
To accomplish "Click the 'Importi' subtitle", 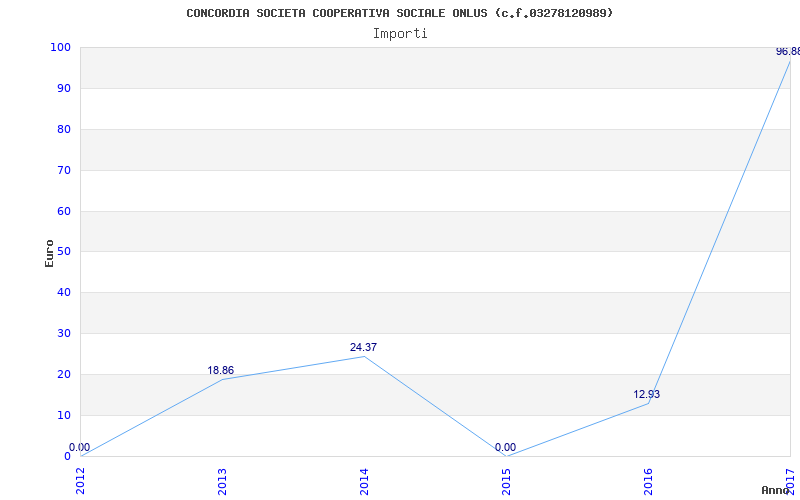I will coord(400,34).
